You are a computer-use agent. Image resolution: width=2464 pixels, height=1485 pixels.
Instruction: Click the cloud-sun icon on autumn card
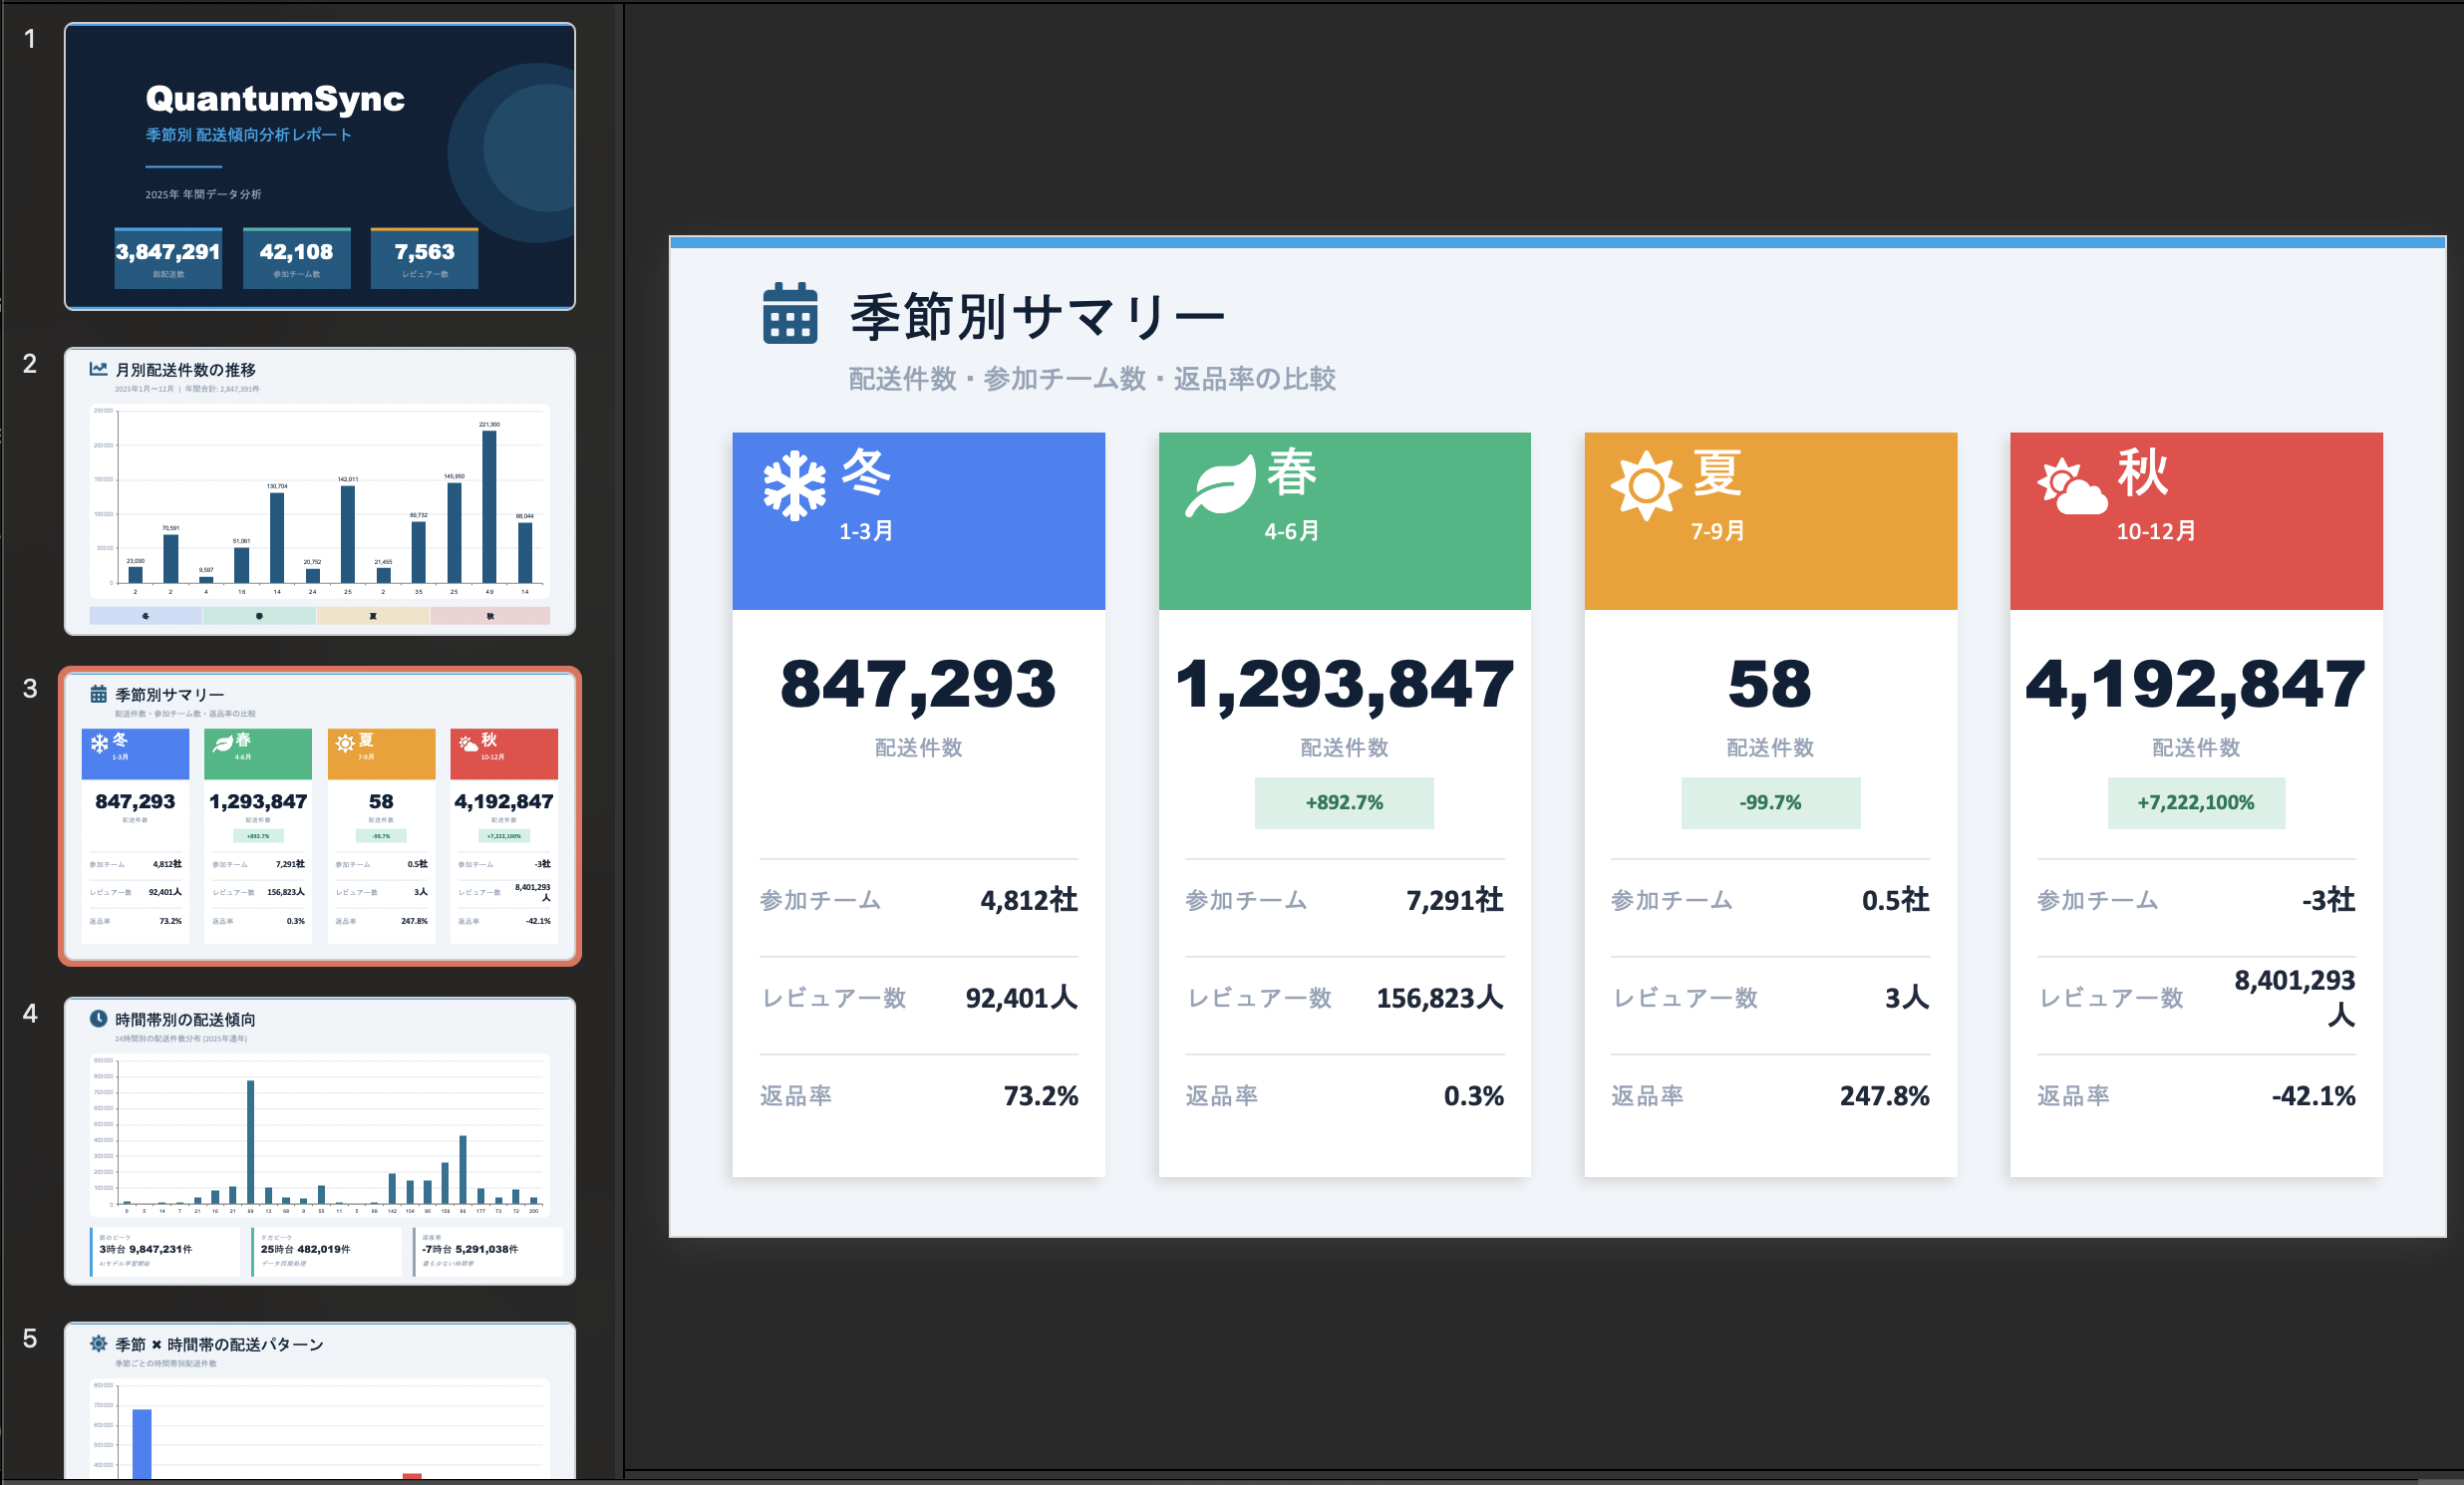[2071, 488]
